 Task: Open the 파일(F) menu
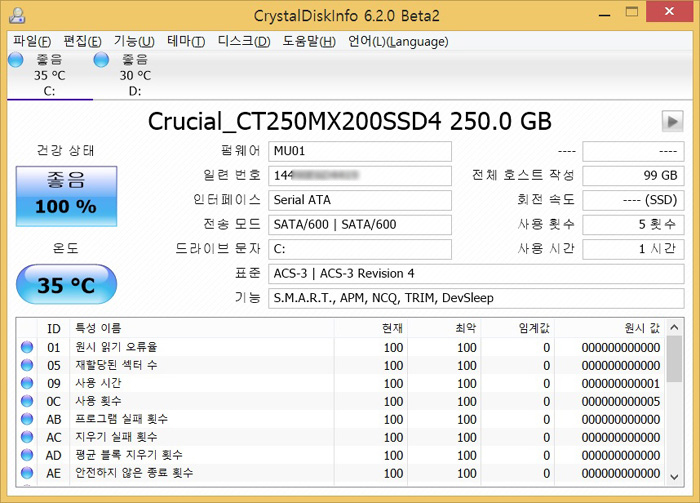coord(32,41)
